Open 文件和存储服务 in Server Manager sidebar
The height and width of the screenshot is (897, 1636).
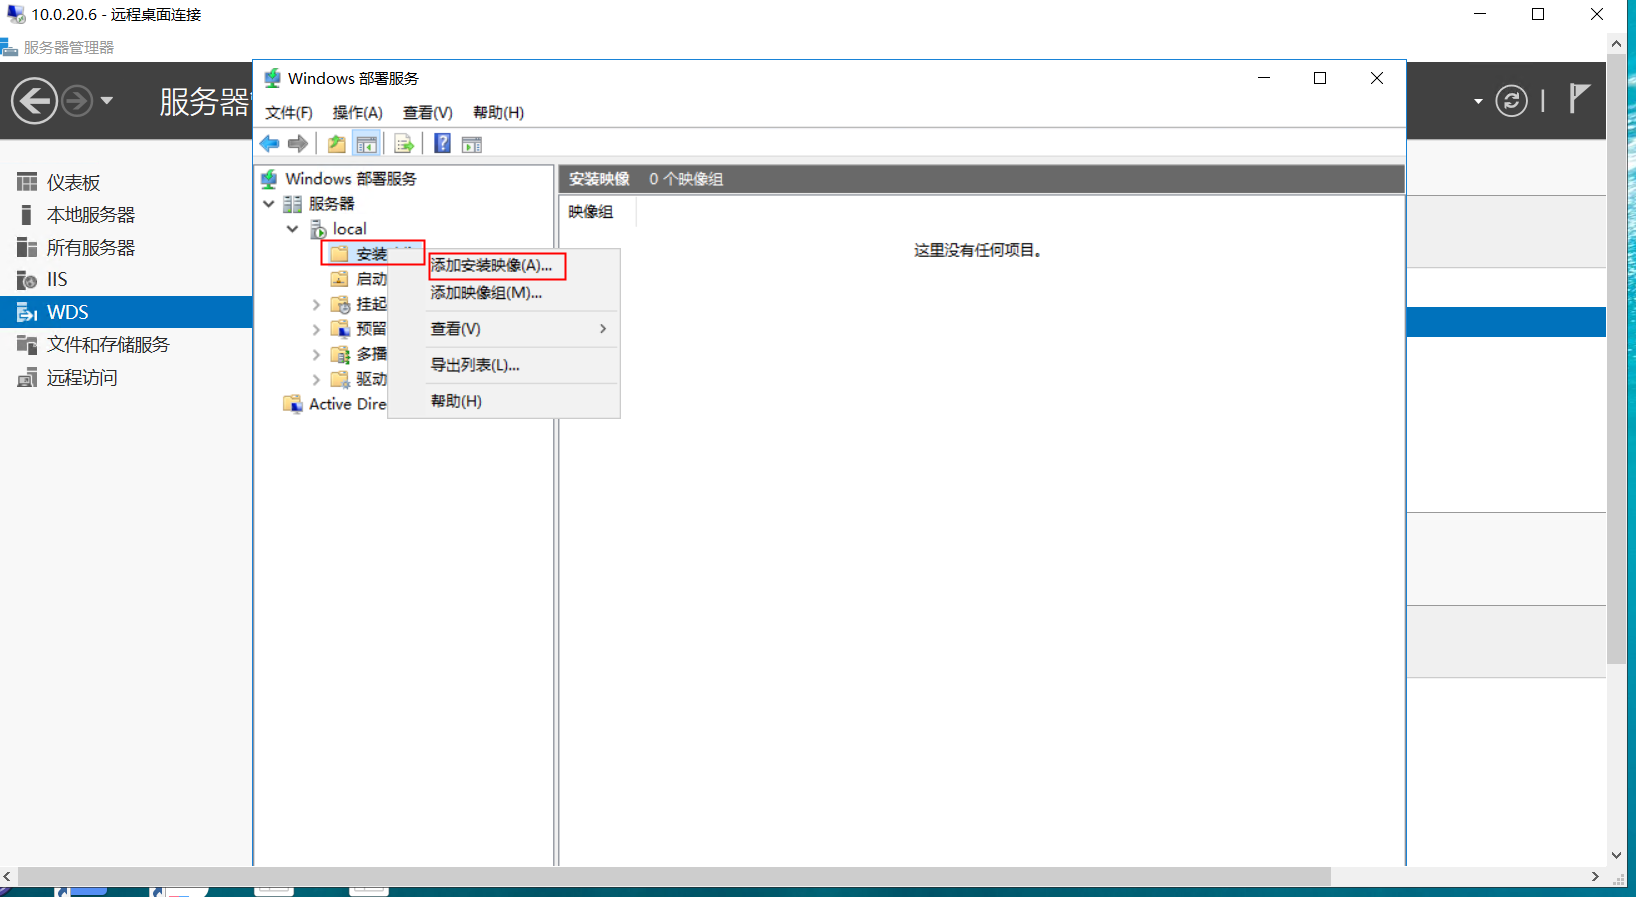point(126,345)
